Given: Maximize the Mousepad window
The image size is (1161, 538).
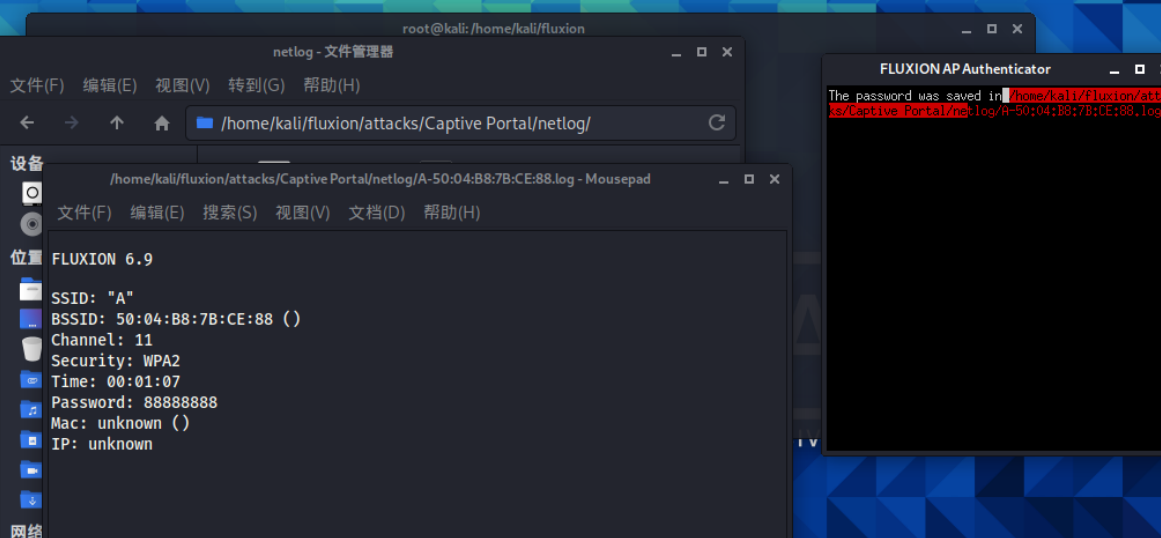Looking at the screenshot, I should click(749, 180).
